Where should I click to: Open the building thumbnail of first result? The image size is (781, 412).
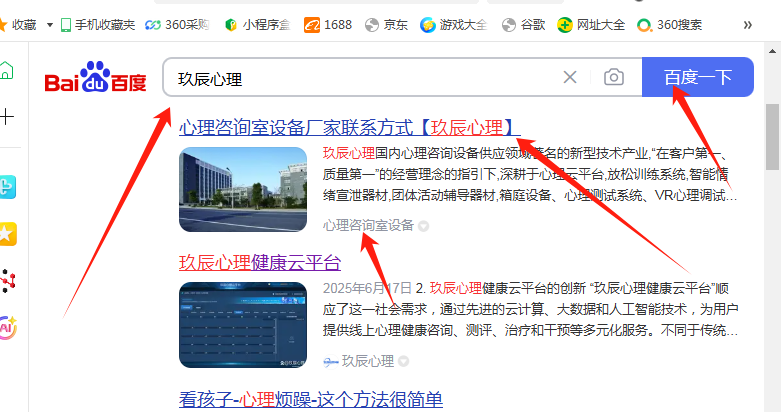pos(243,189)
